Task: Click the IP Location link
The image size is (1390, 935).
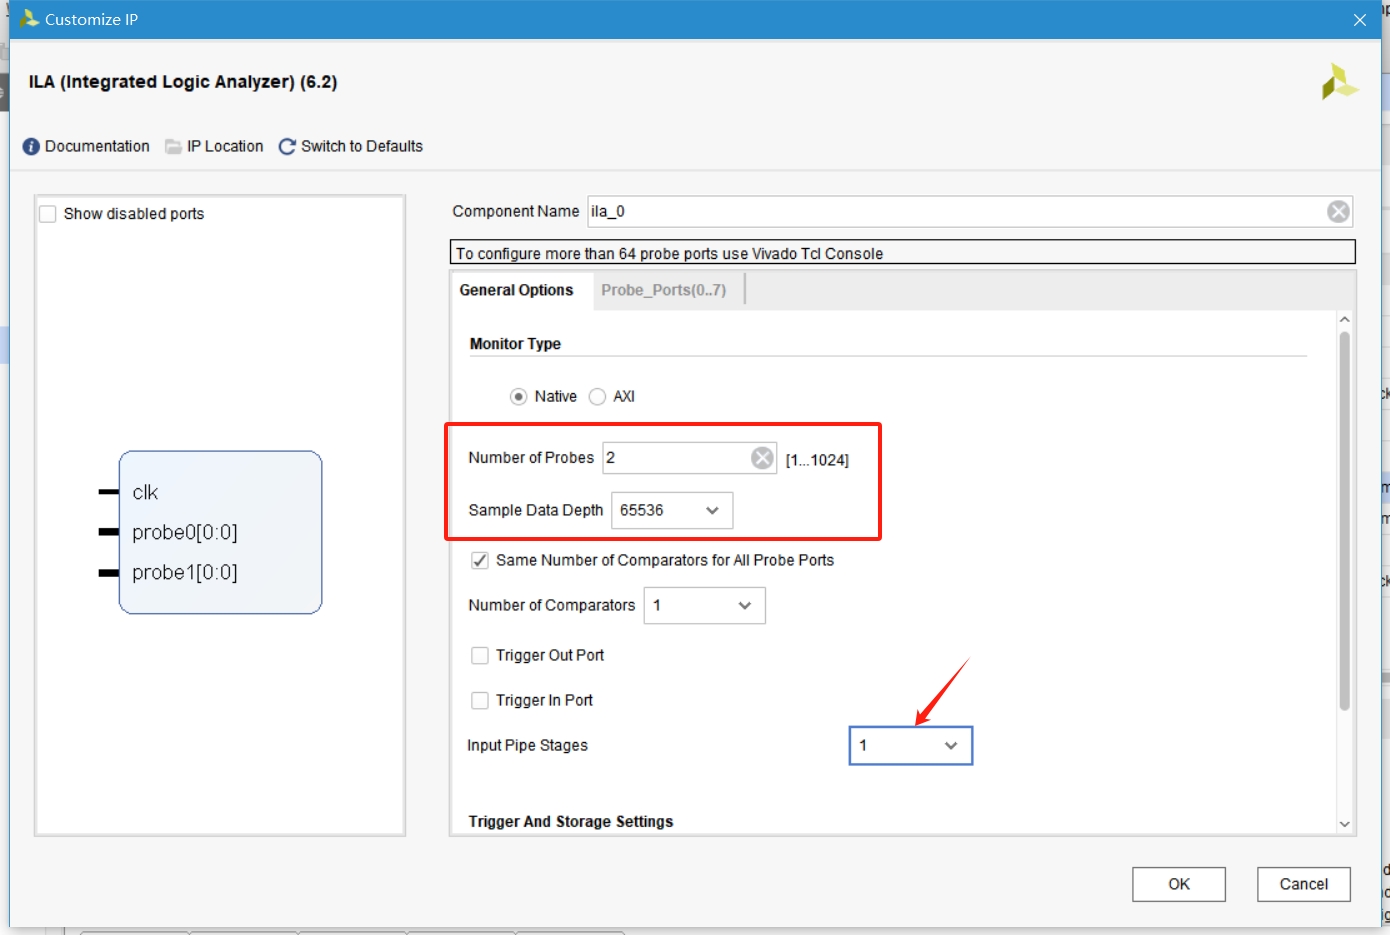Action: pyautogui.click(x=225, y=146)
